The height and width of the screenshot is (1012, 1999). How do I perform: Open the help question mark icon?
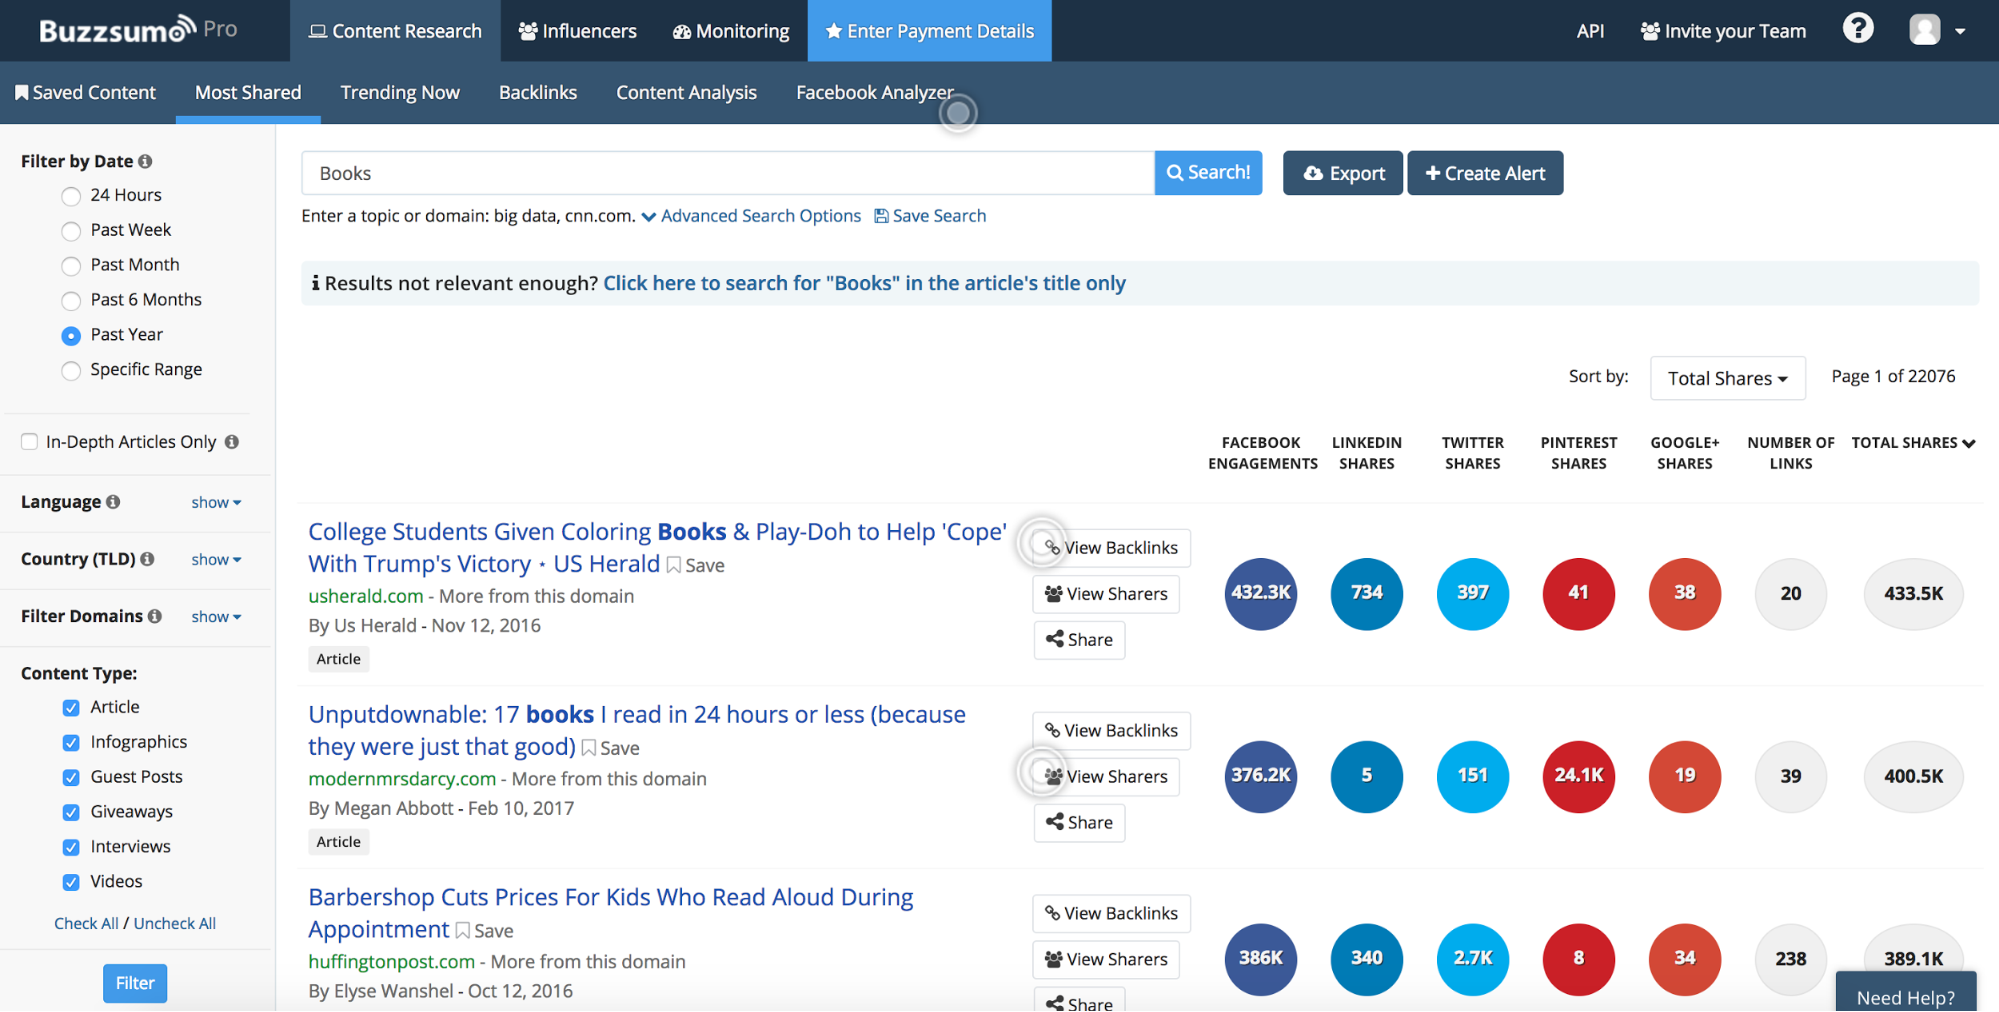[1857, 29]
